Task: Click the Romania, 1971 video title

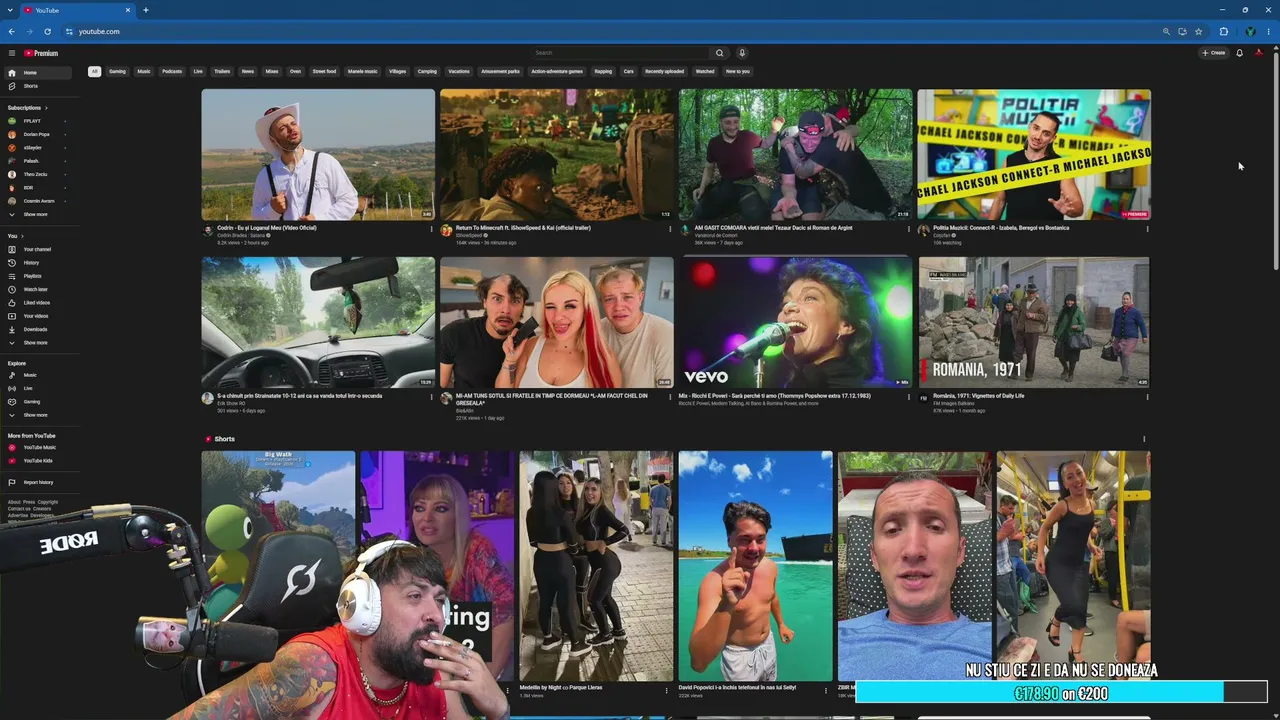Action: (978, 396)
